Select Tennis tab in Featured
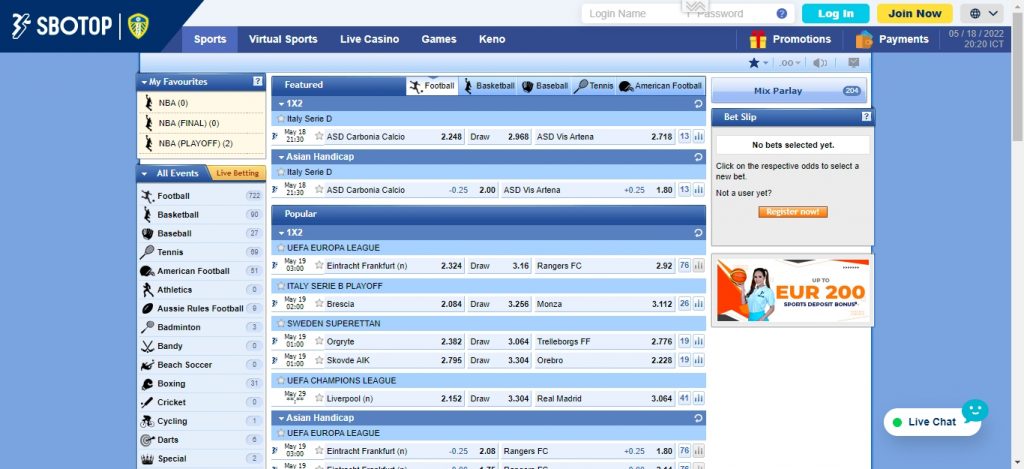This screenshot has width=1024, height=469. [x=593, y=86]
